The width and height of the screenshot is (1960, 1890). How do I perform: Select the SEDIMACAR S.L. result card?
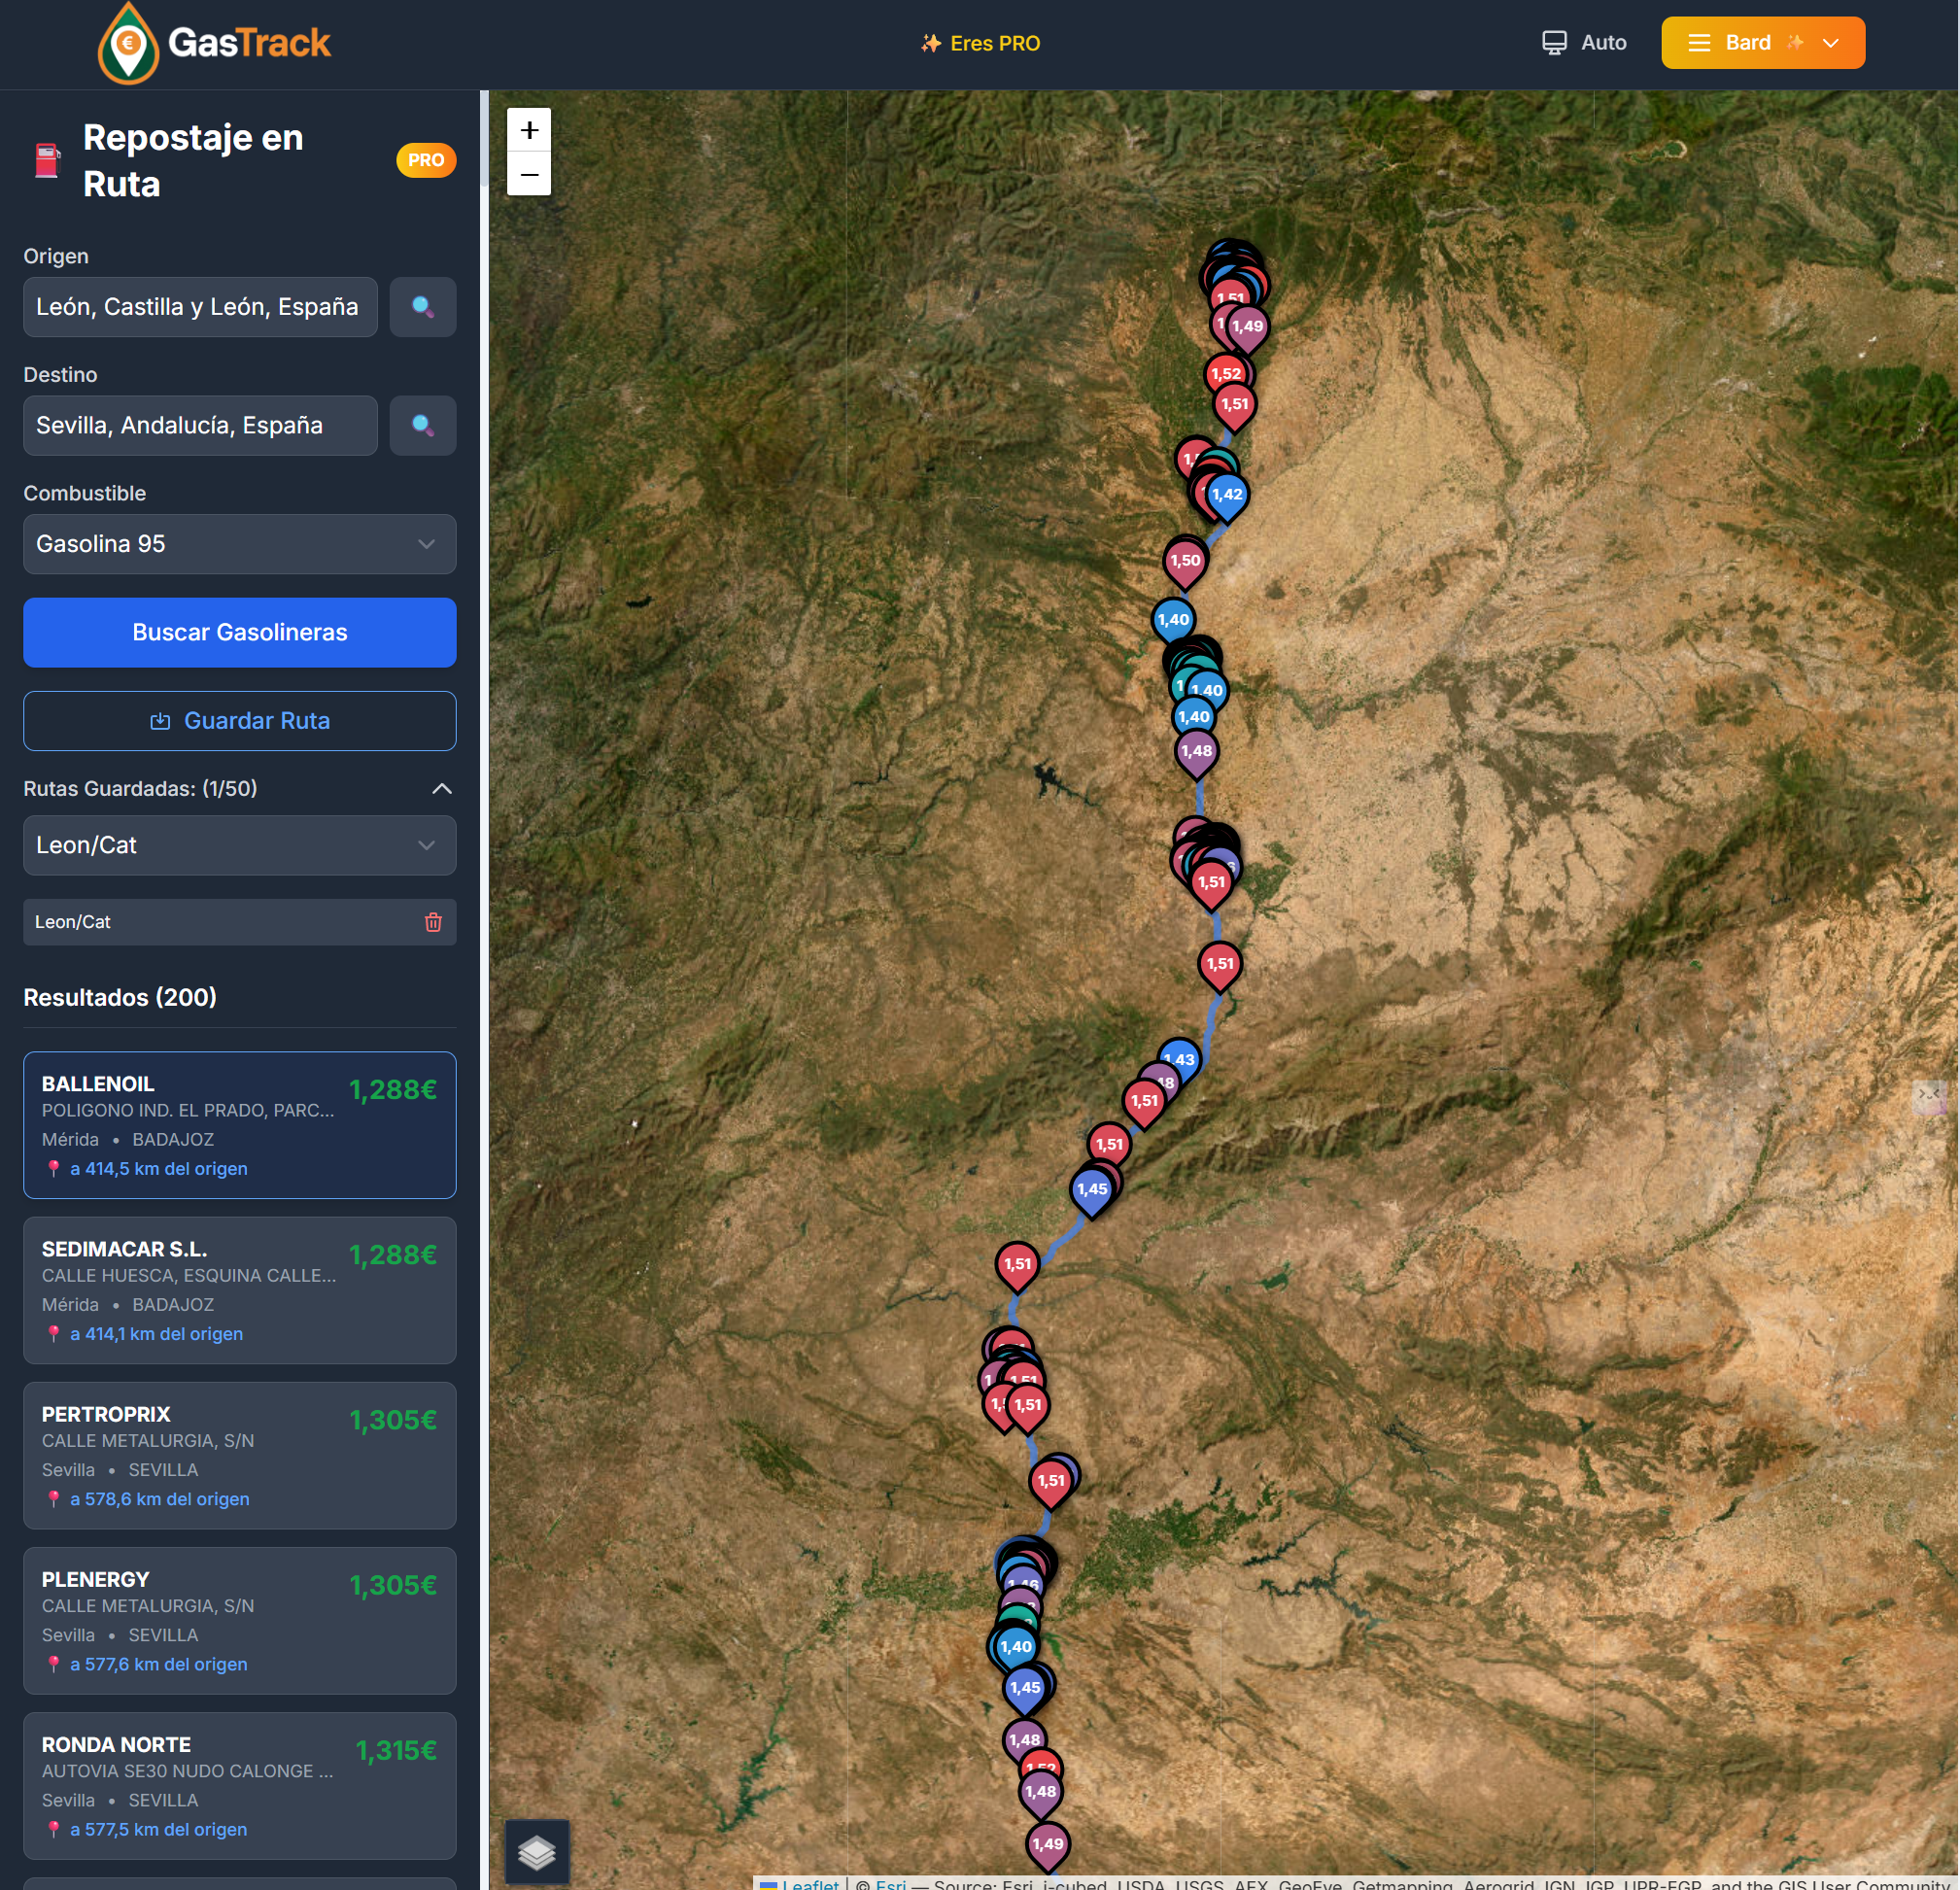pos(240,1291)
